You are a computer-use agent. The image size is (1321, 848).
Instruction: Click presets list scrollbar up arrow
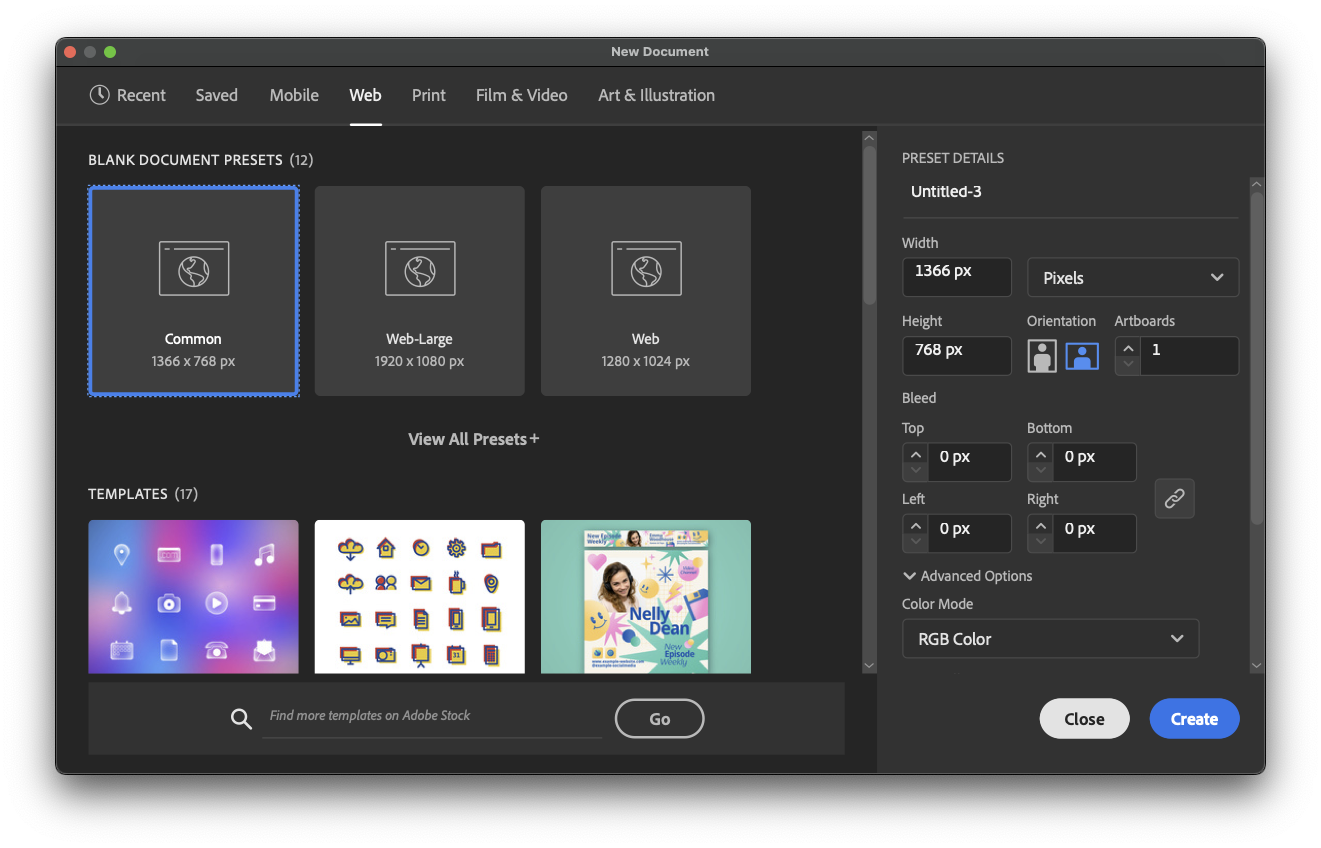868,138
